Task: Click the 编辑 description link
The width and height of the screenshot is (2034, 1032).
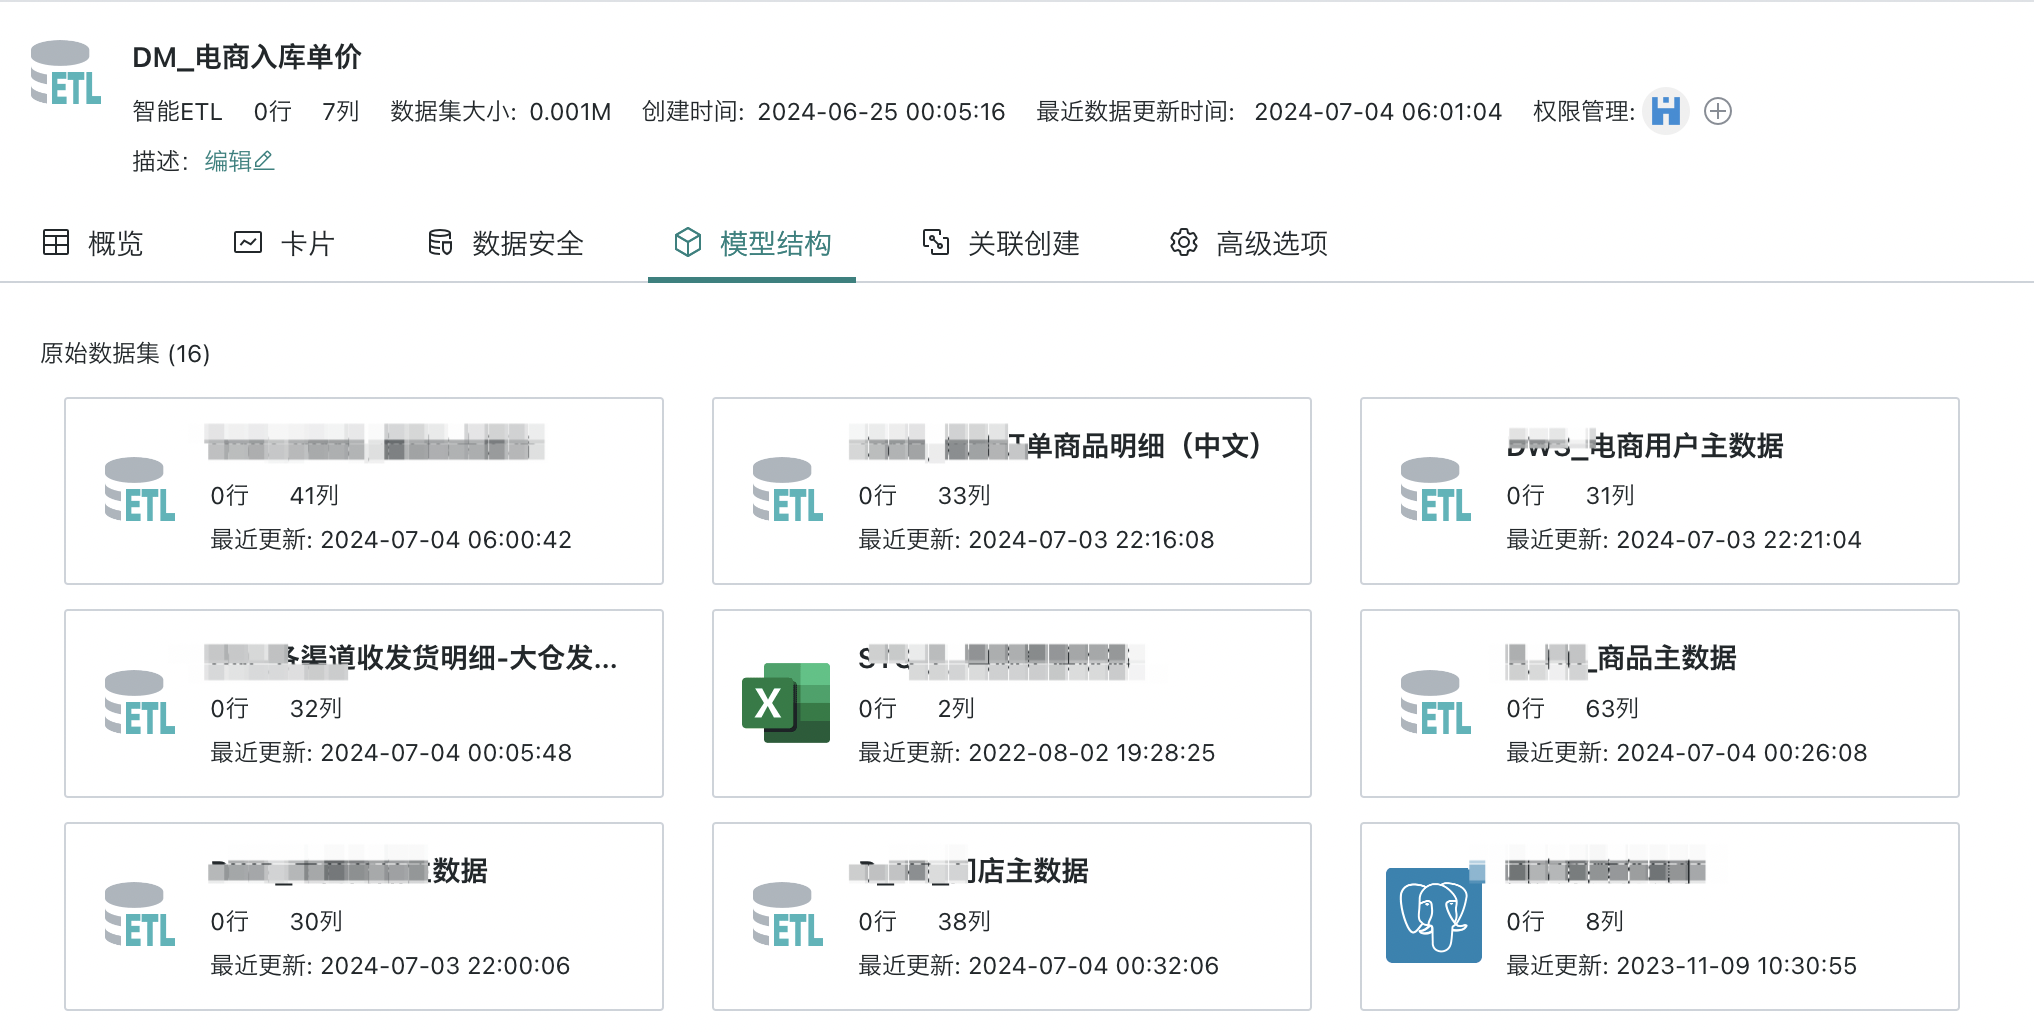Action: coord(228,161)
